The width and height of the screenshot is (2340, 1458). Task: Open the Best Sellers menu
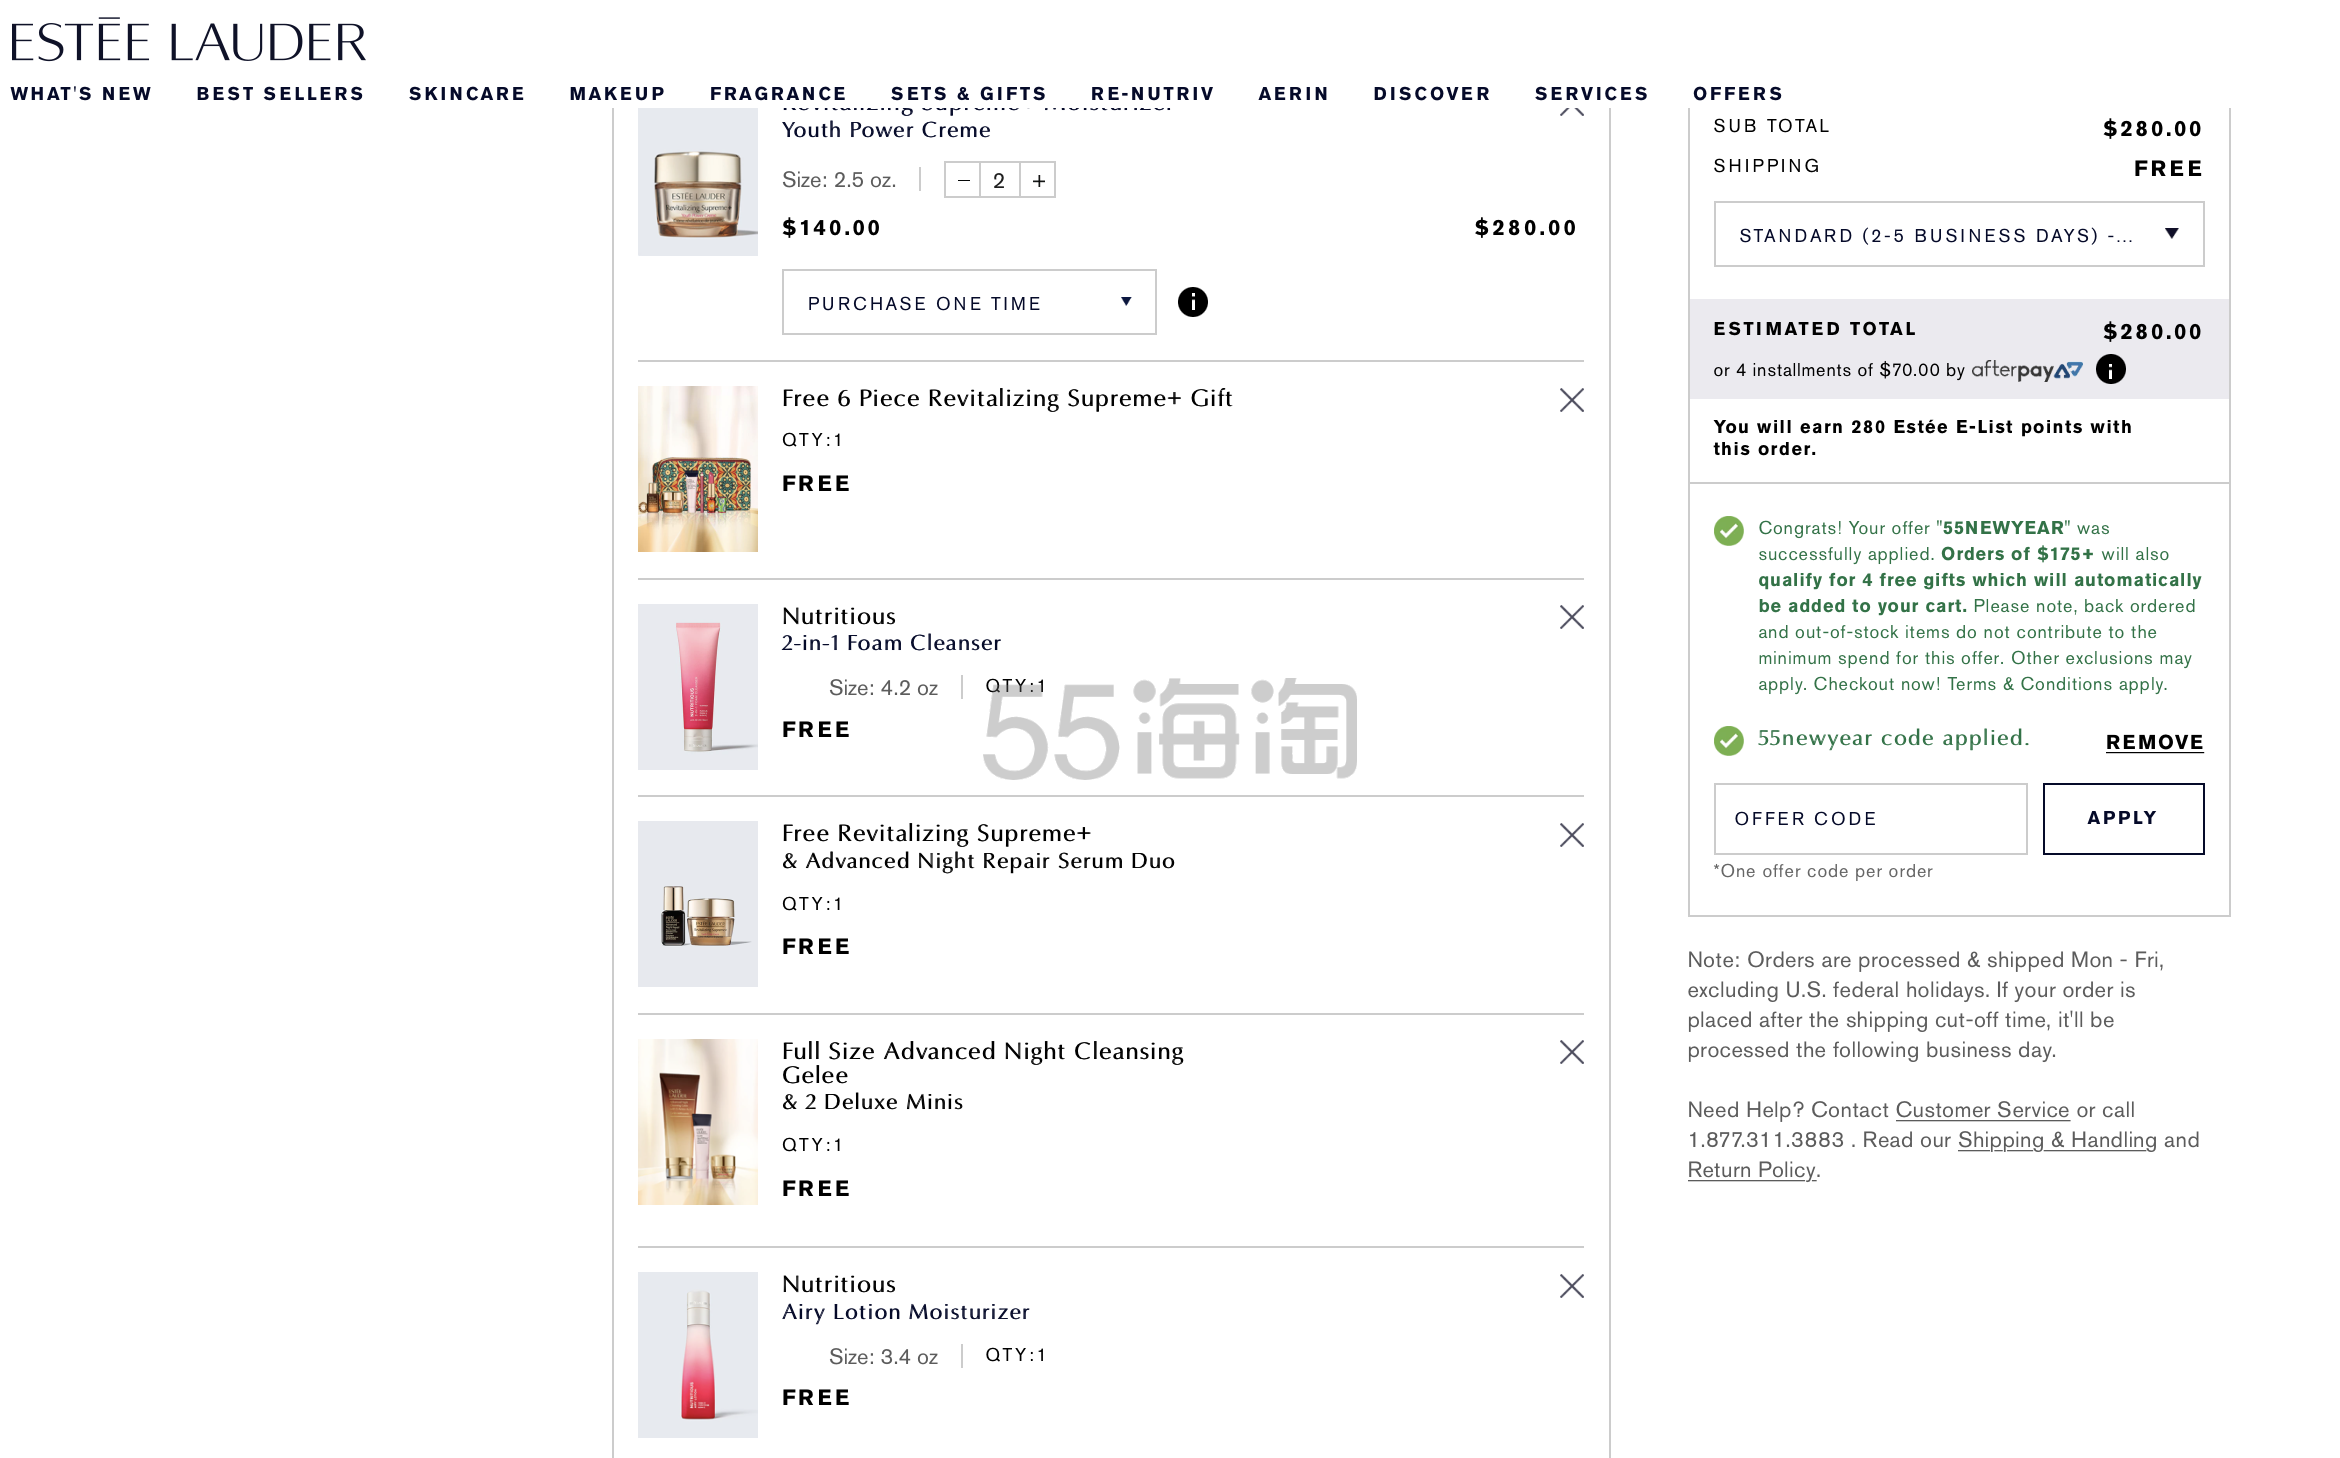(280, 93)
